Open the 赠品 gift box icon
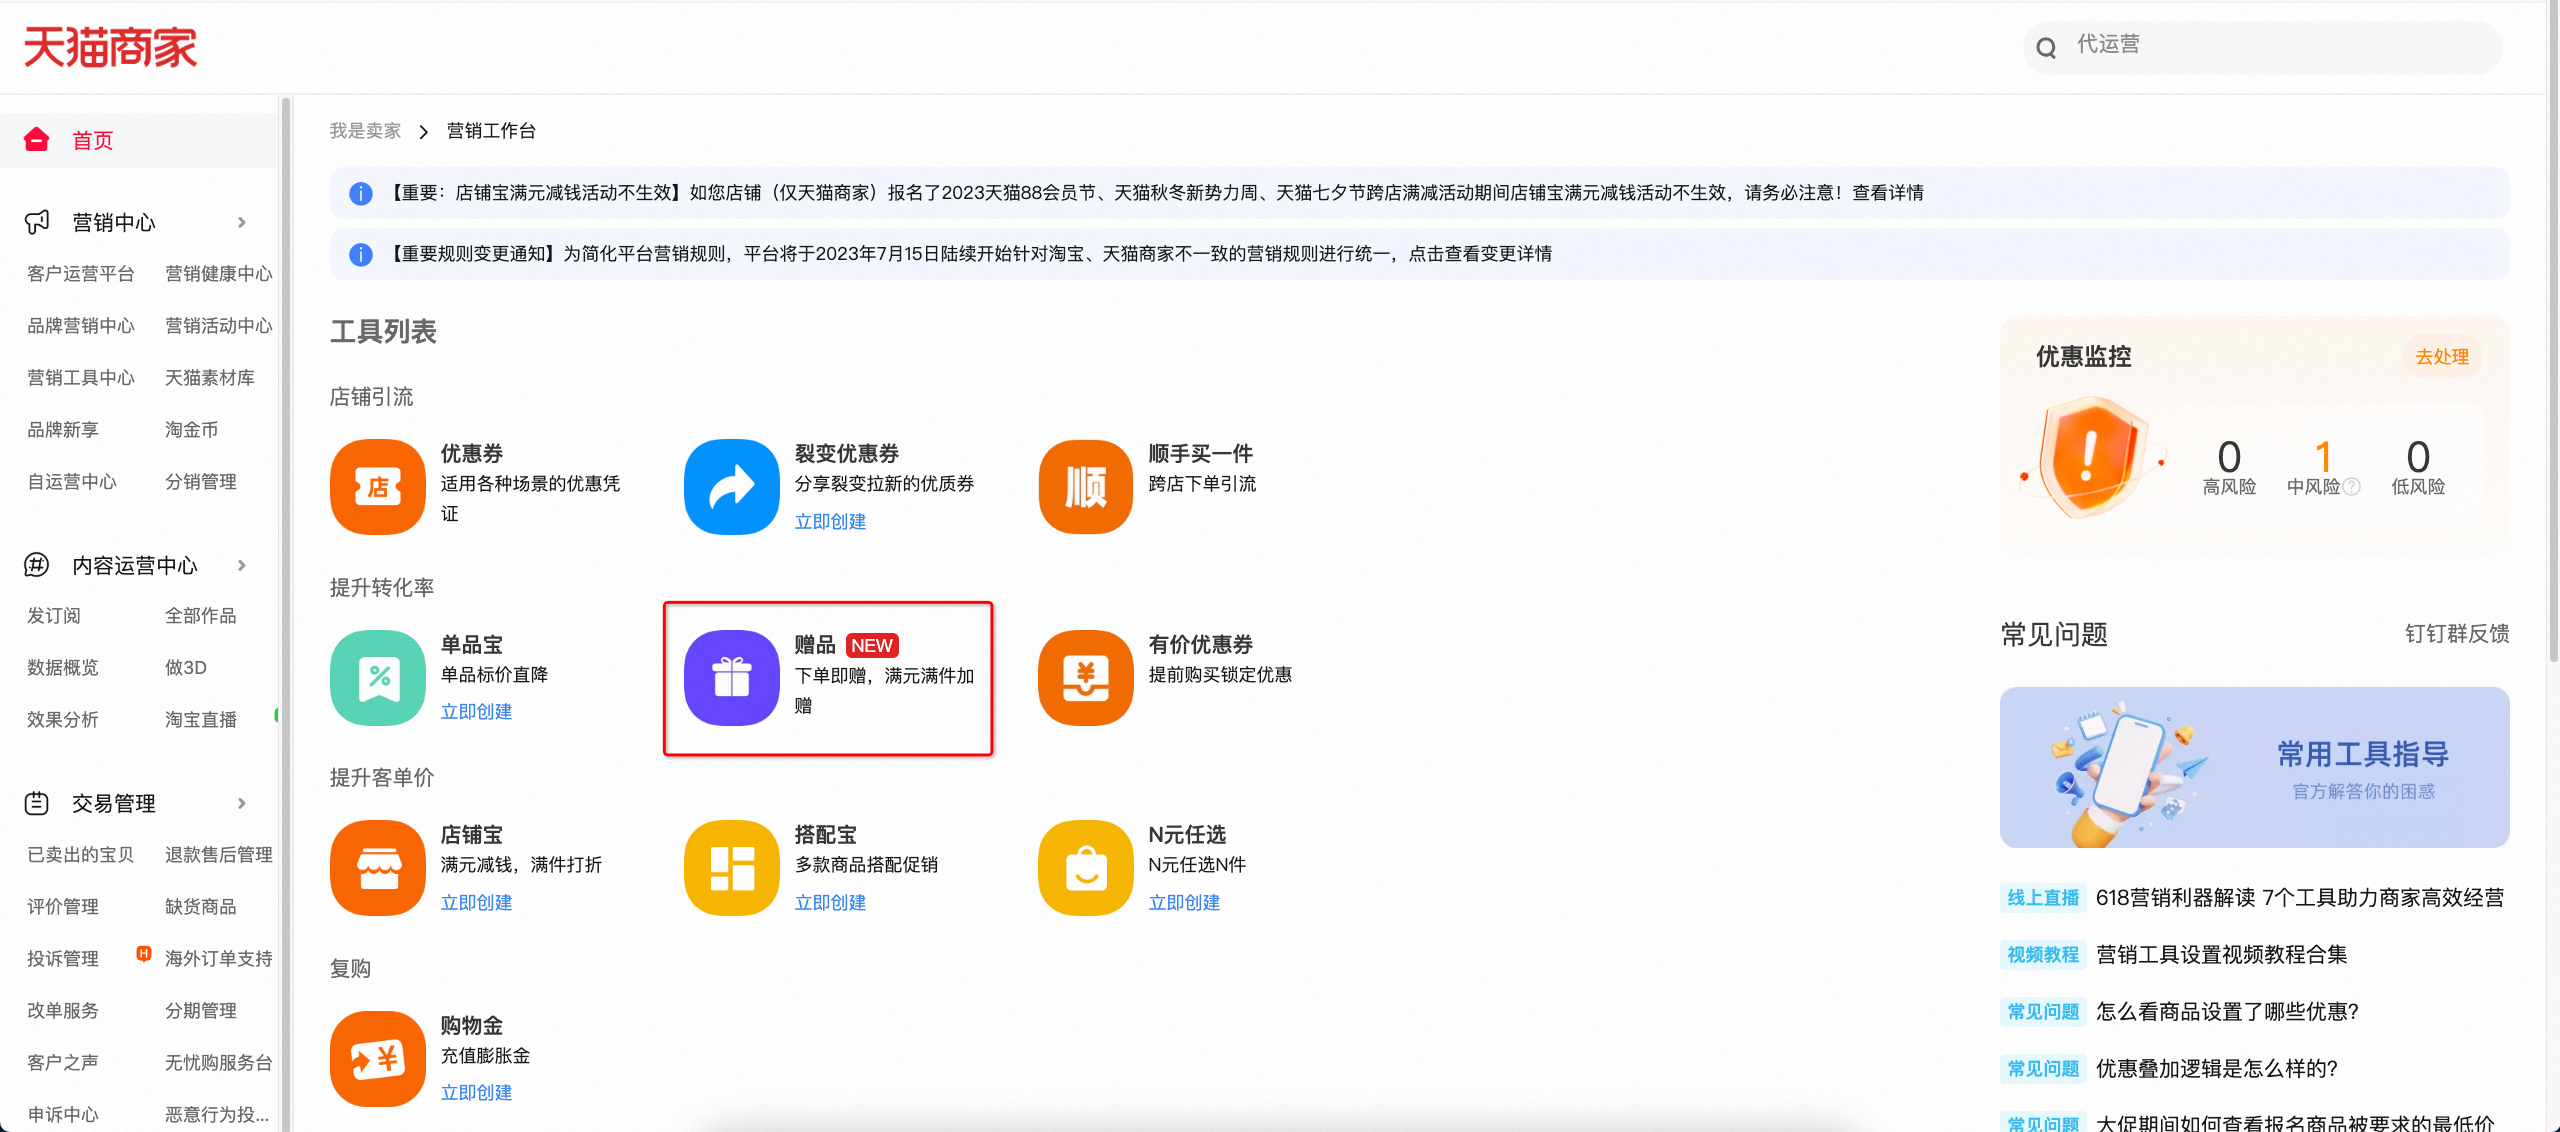The image size is (2560, 1132). [x=732, y=678]
